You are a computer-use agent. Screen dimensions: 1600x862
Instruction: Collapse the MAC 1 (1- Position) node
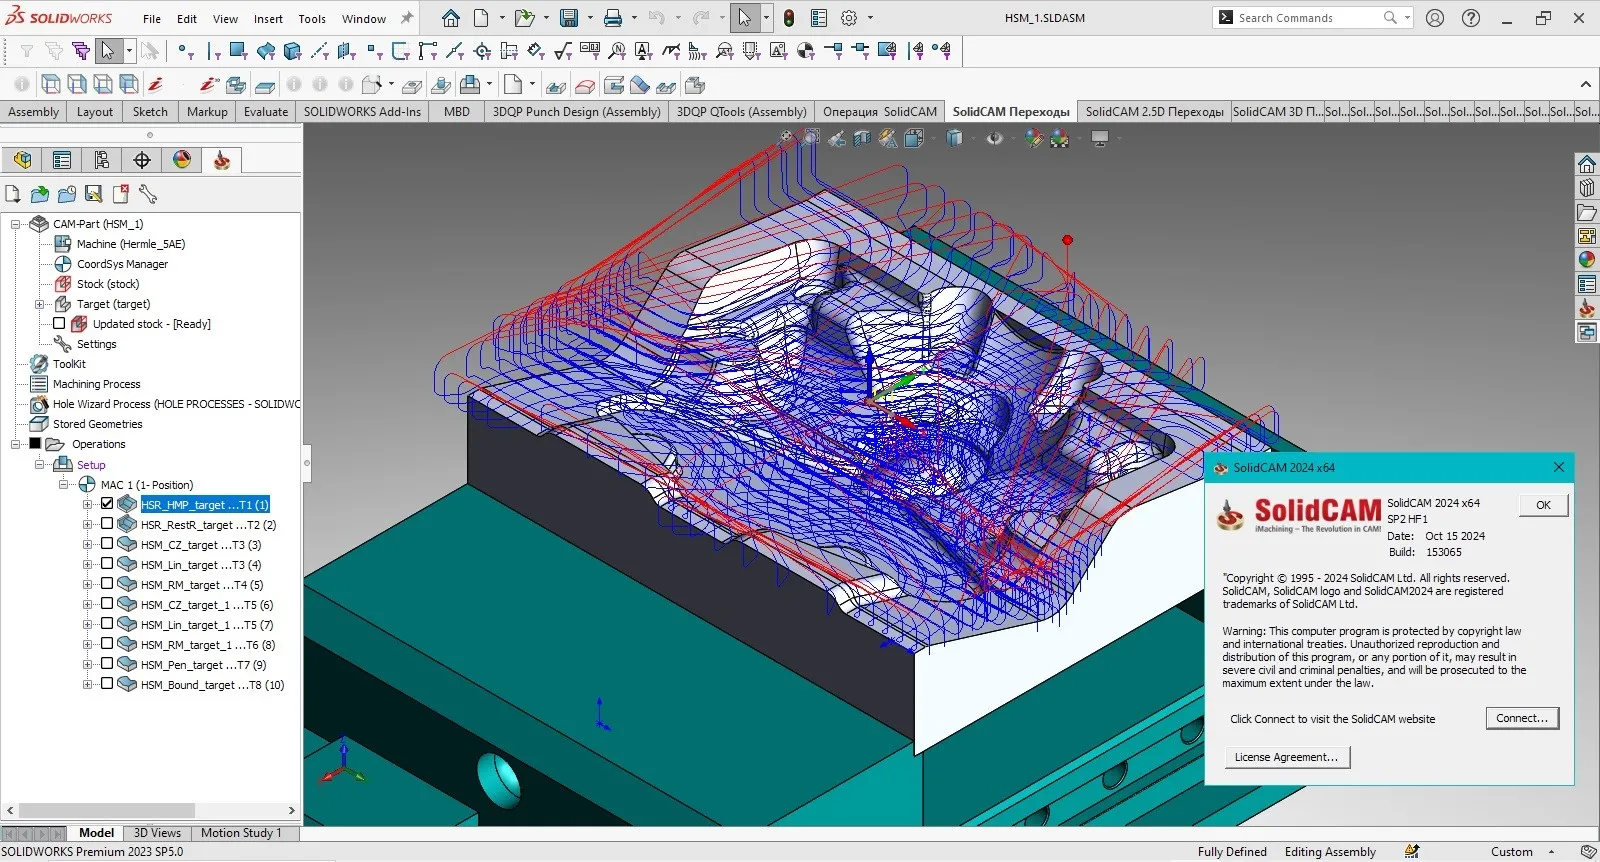[64, 484]
